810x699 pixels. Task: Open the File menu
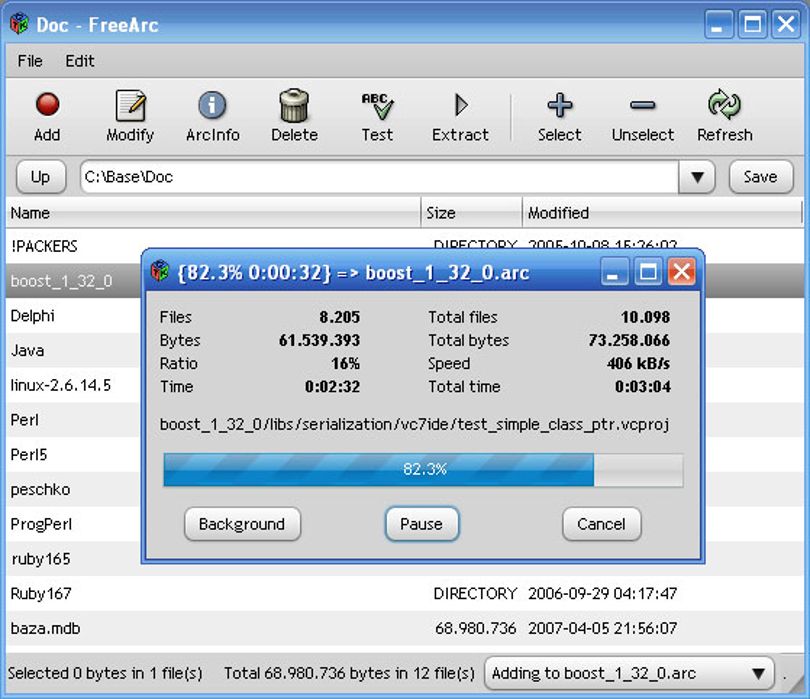point(30,61)
